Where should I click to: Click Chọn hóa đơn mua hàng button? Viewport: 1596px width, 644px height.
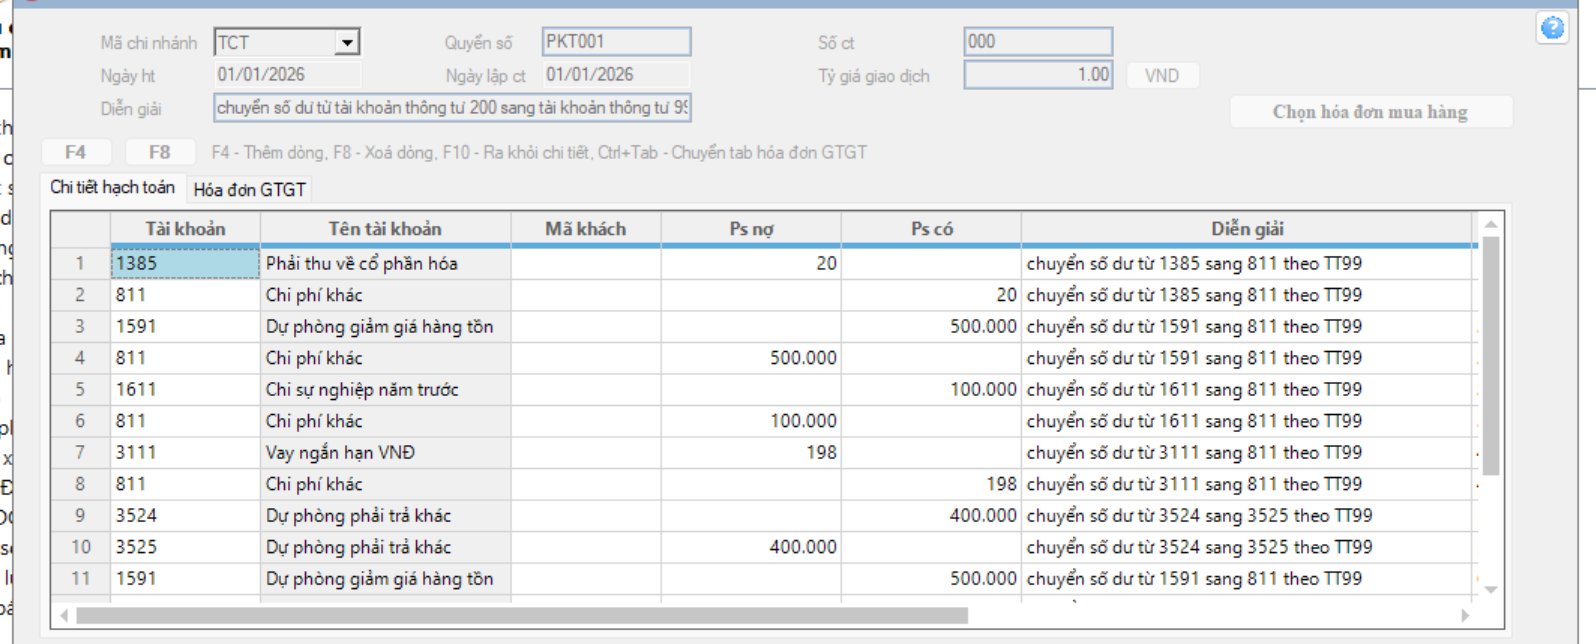pos(1370,112)
